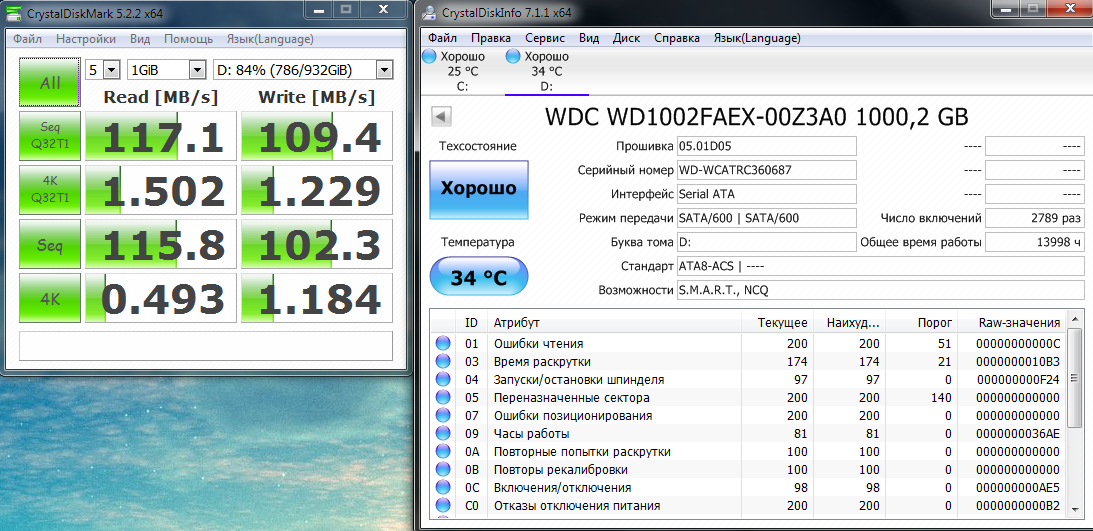This screenshot has width=1093, height=531.
Task: Open CrystalDiskMark Файл menu
Action: click(x=27, y=39)
